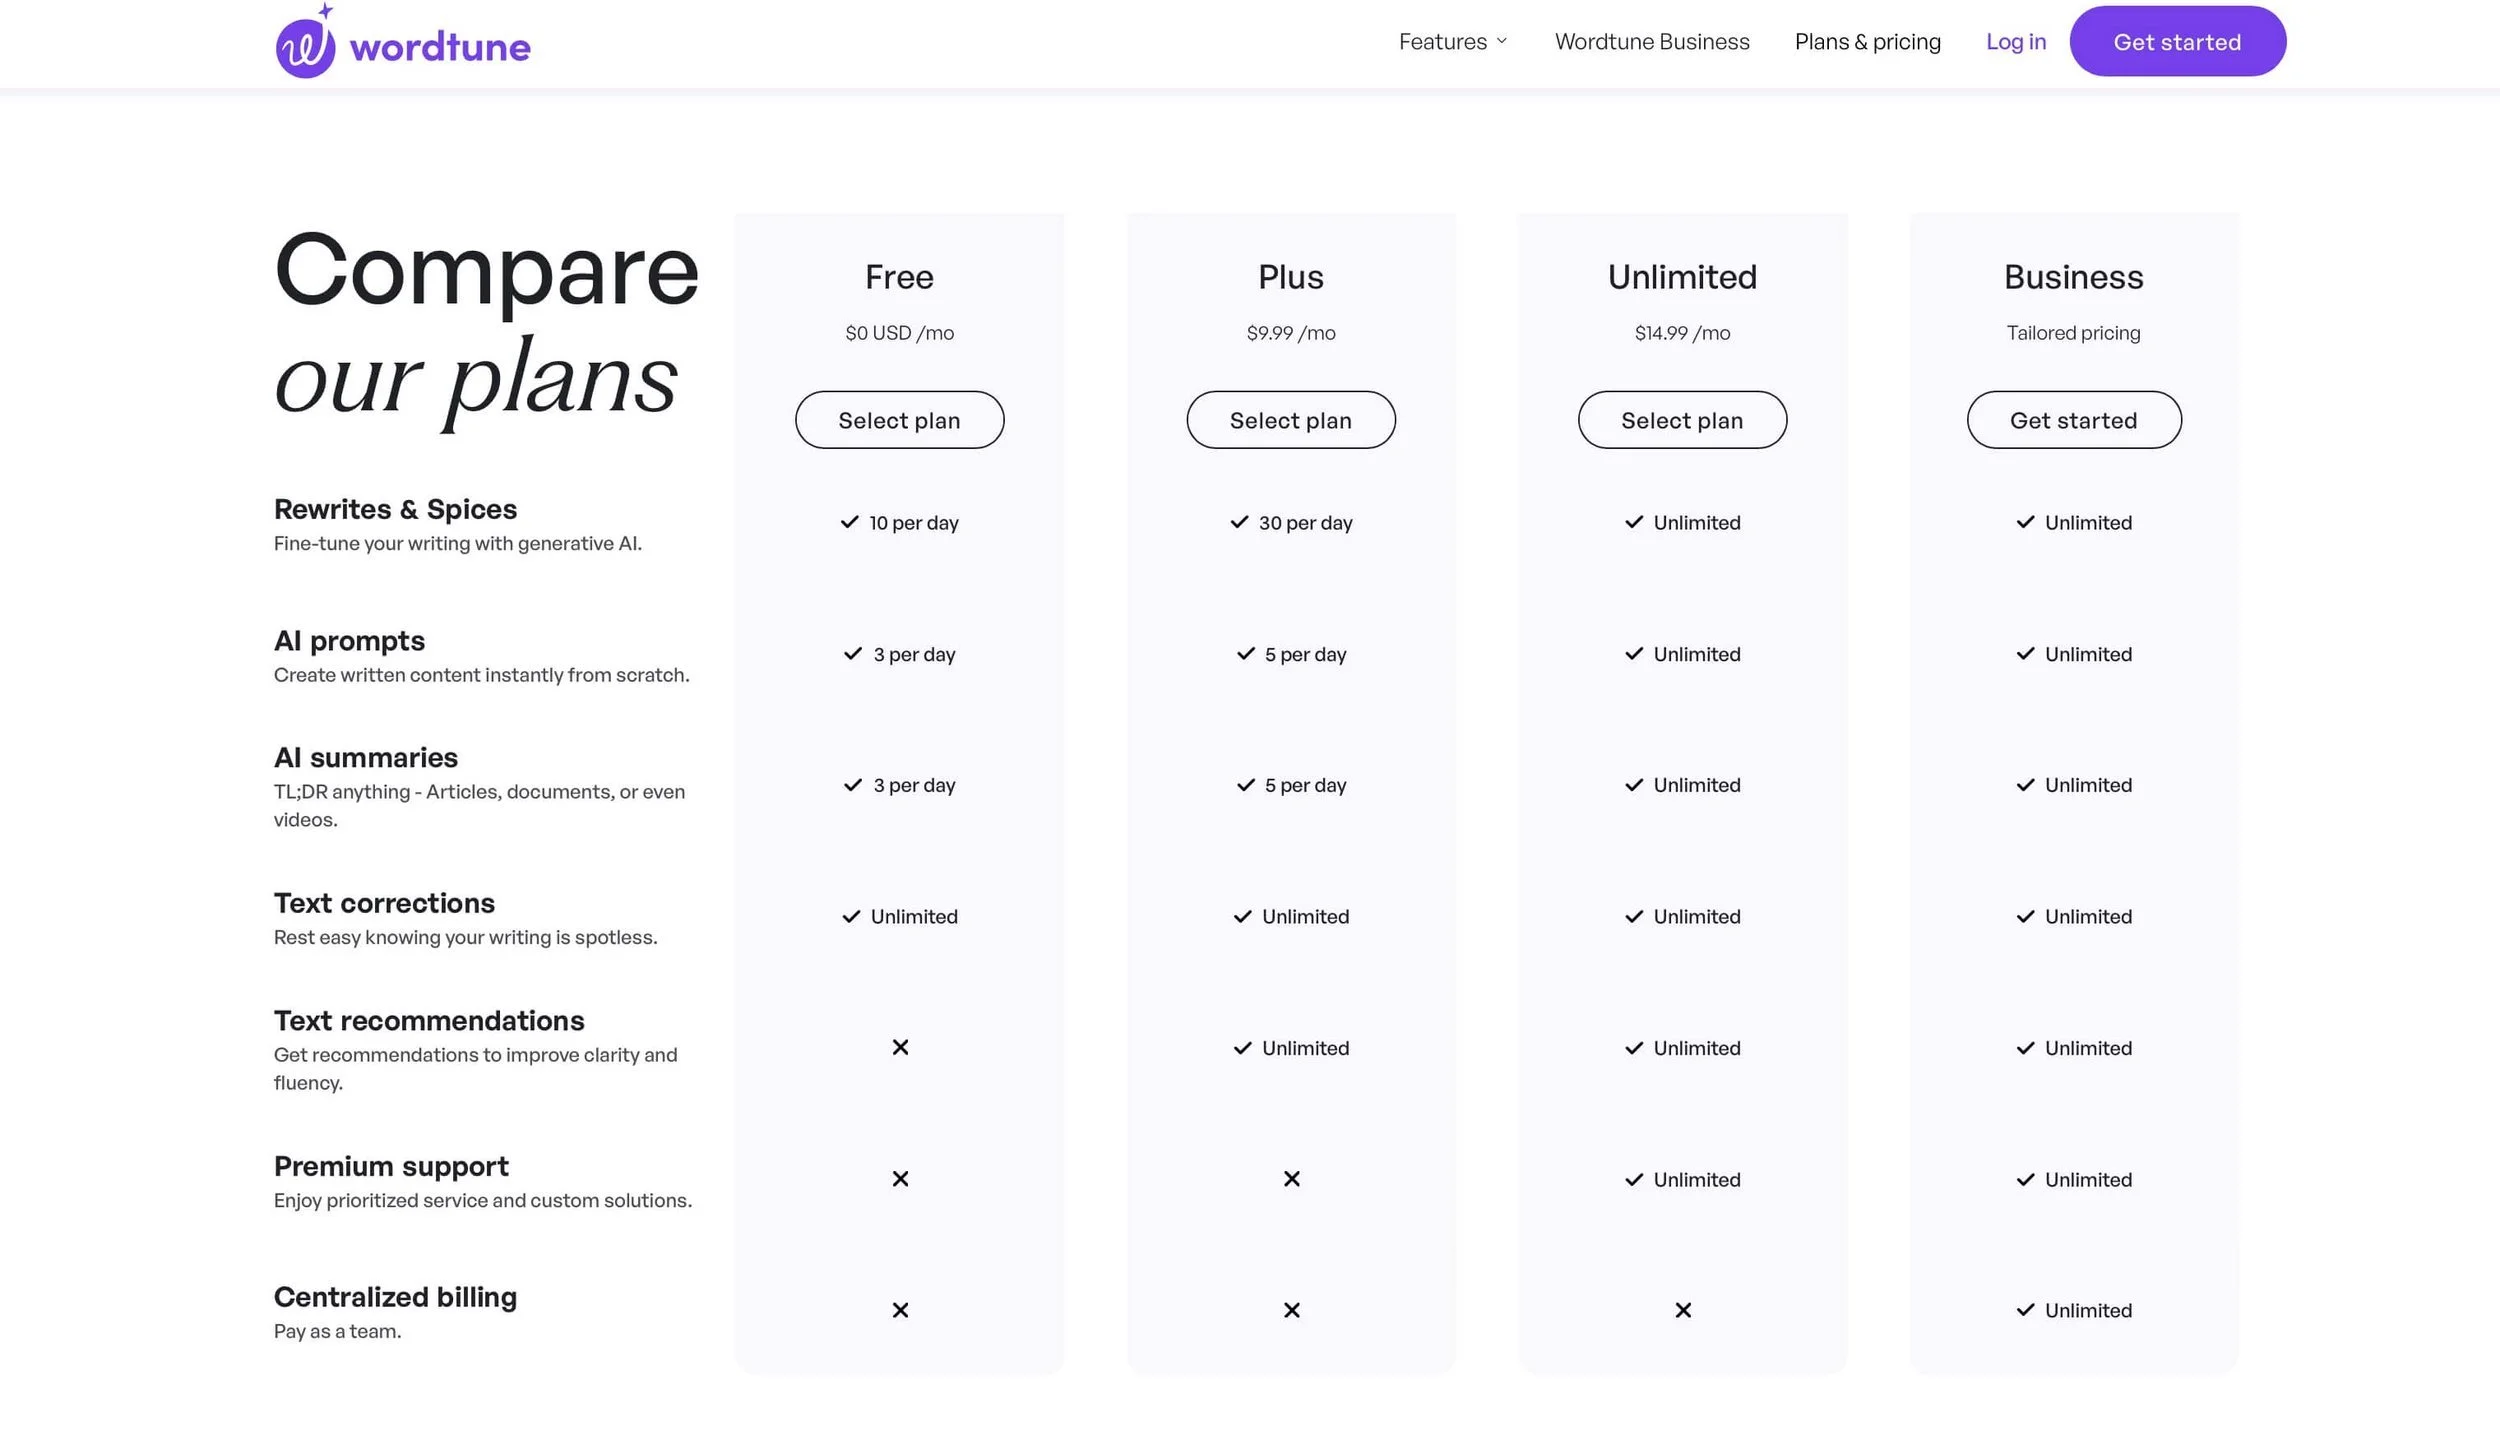2500x1449 pixels.
Task: Click the Rewrites & Spices feature heading
Action: coord(395,509)
